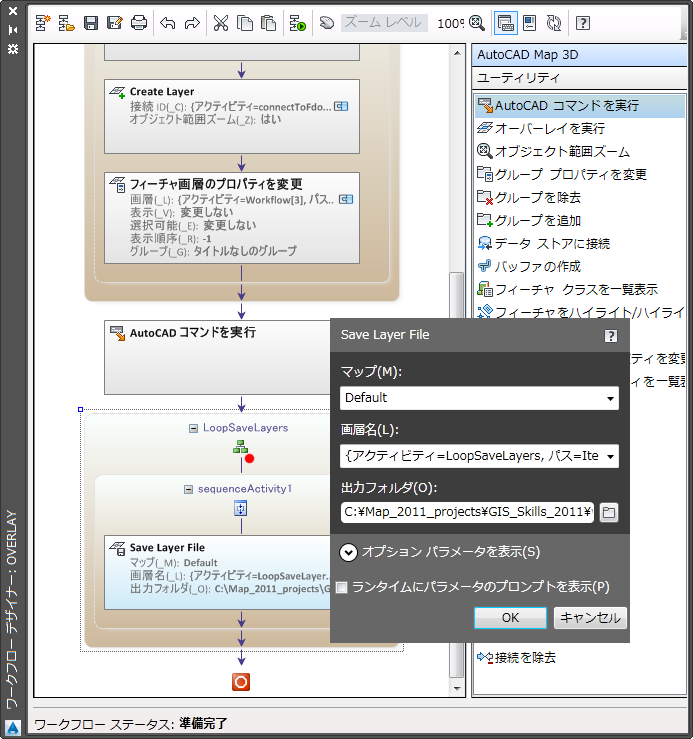This screenshot has width=693, height=739.
Task: Click the canvas scrollbar up arrow
Action: click(x=457, y=53)
